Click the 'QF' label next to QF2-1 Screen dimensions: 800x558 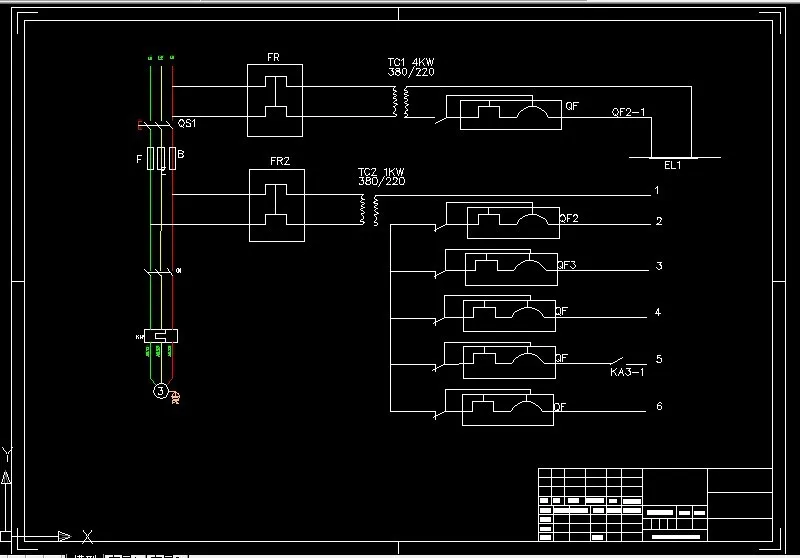(572, 106)
